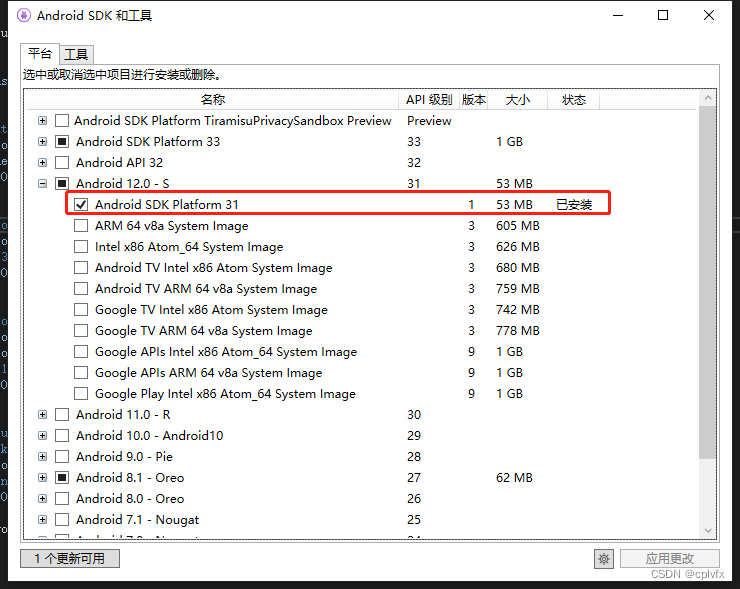This screenshot has height=589, width=740.
Task: Check the Android 9.0 - Pie checkbox
Action: click(x=62, y=457)
